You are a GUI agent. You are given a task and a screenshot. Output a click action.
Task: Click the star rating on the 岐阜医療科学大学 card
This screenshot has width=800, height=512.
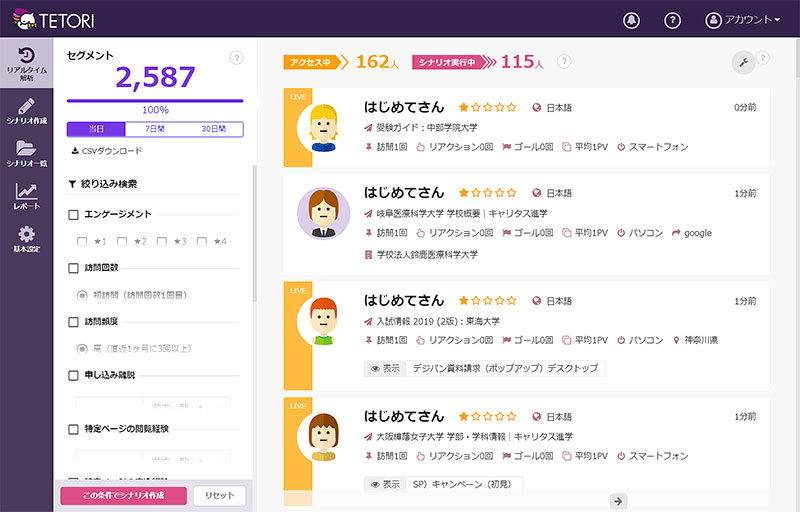tap(487, 193)
